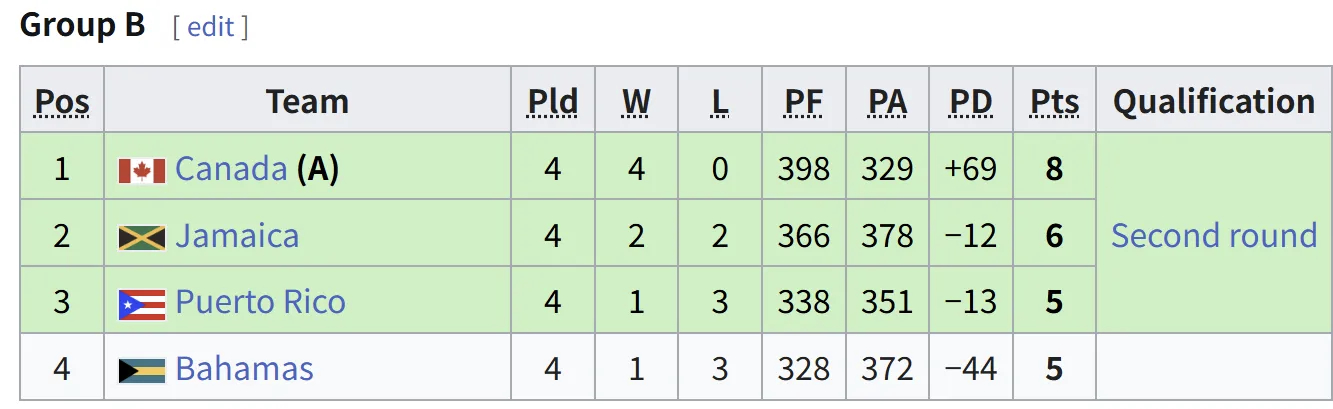1333x409 pixels.
Task: Open the Canada team link
Action: 231,168
